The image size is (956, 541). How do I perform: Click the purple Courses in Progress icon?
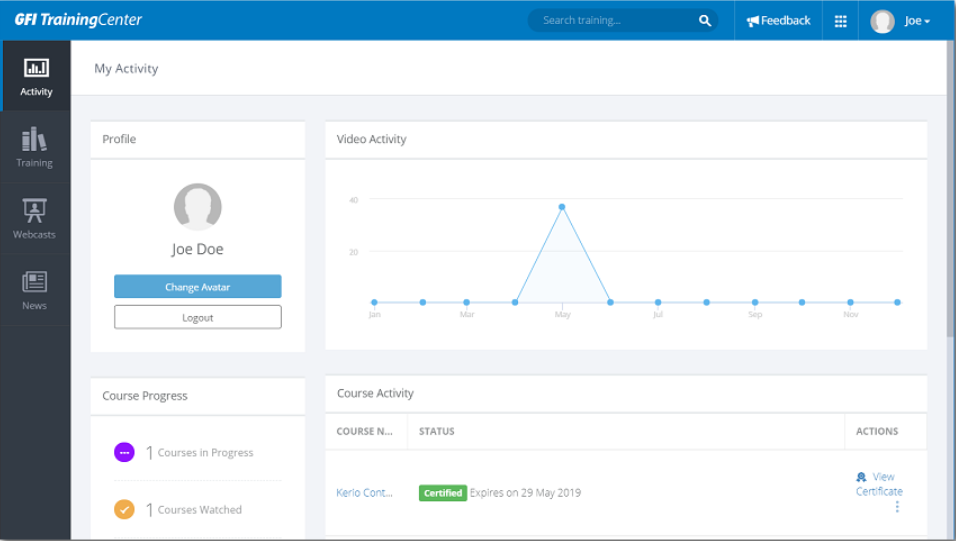coord(124,452)
